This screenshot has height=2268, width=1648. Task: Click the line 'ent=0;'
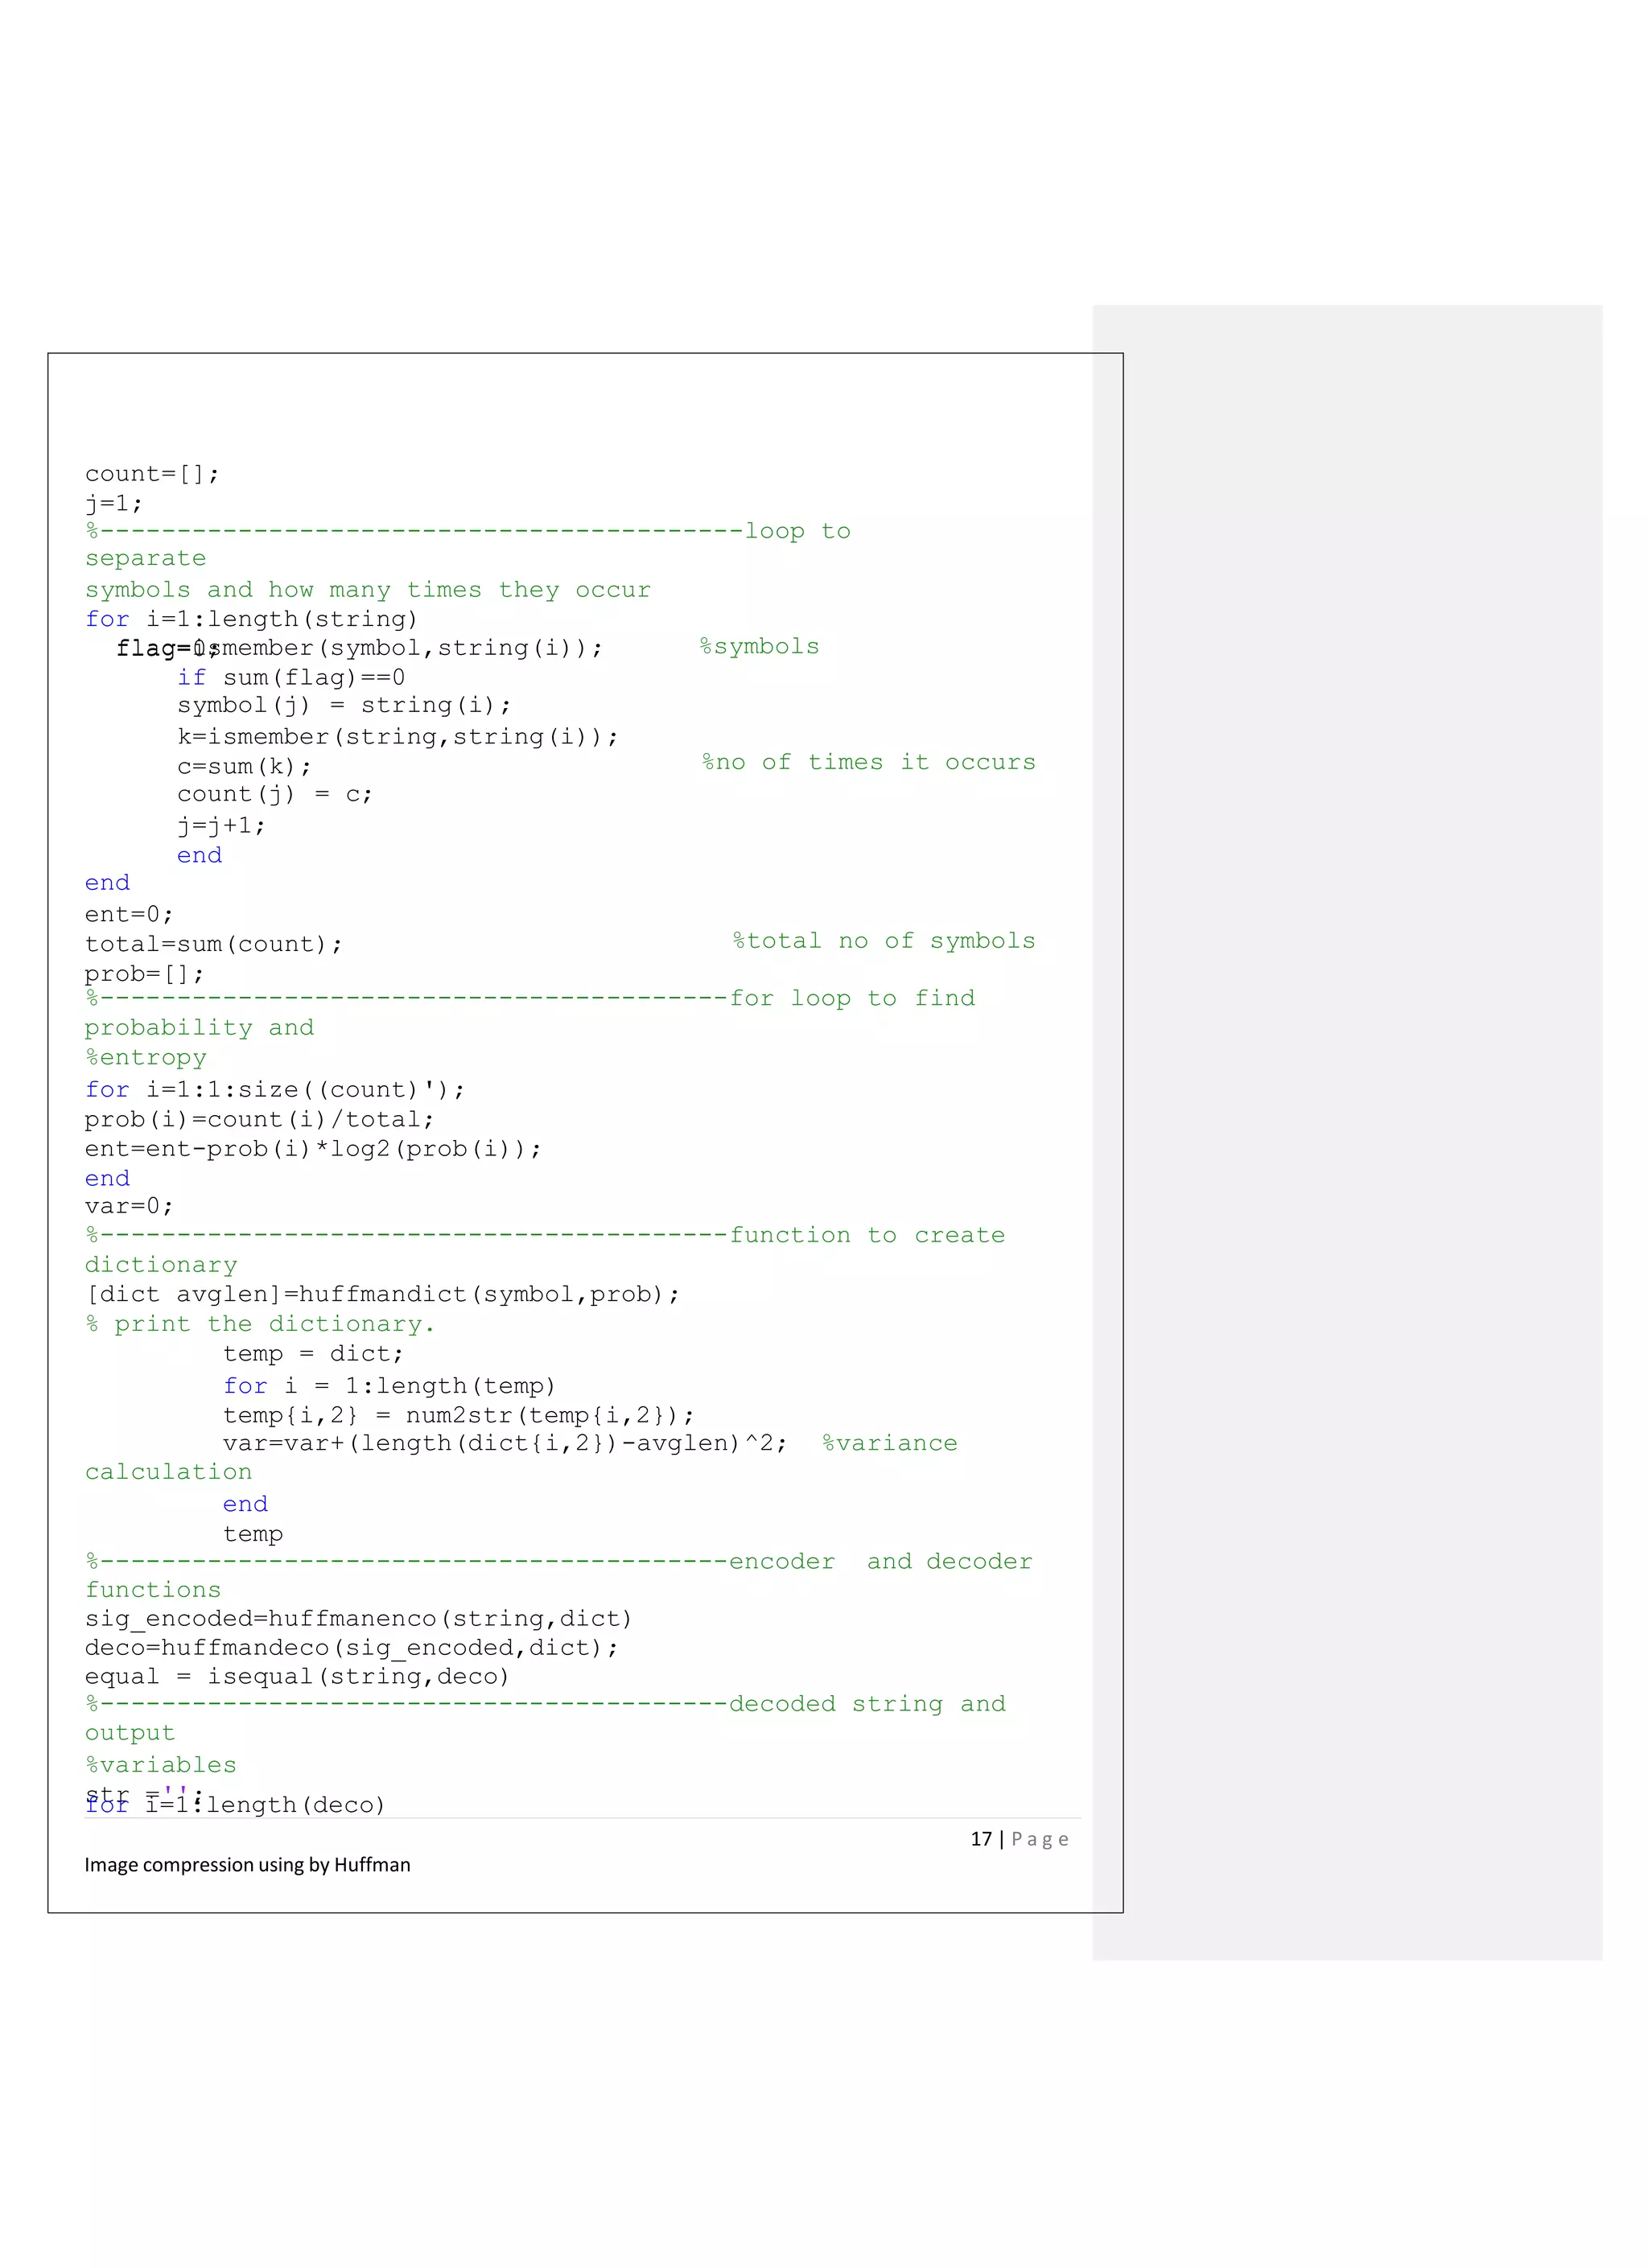point(129,914)
